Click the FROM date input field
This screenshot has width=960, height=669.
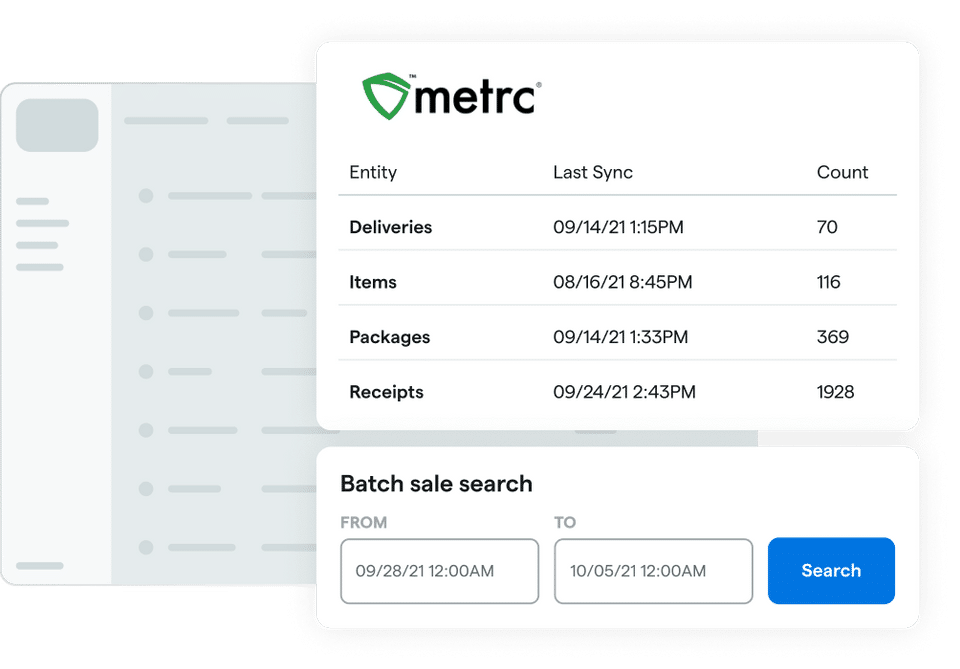coord(440,571)
